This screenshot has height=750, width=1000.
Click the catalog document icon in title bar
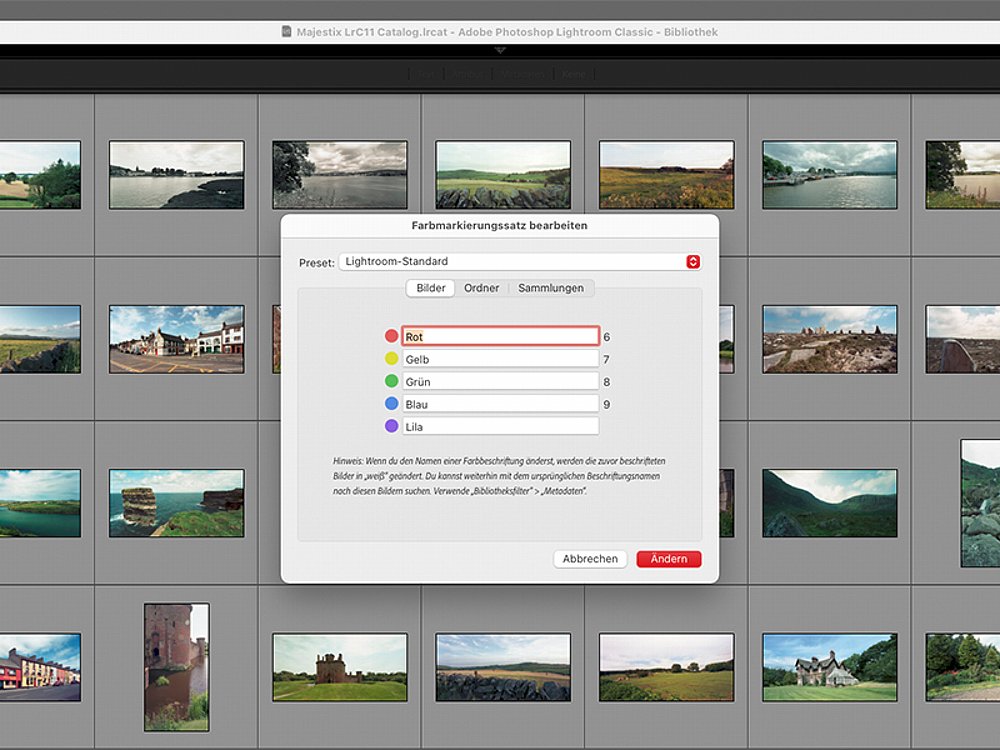tap(288, 32)
